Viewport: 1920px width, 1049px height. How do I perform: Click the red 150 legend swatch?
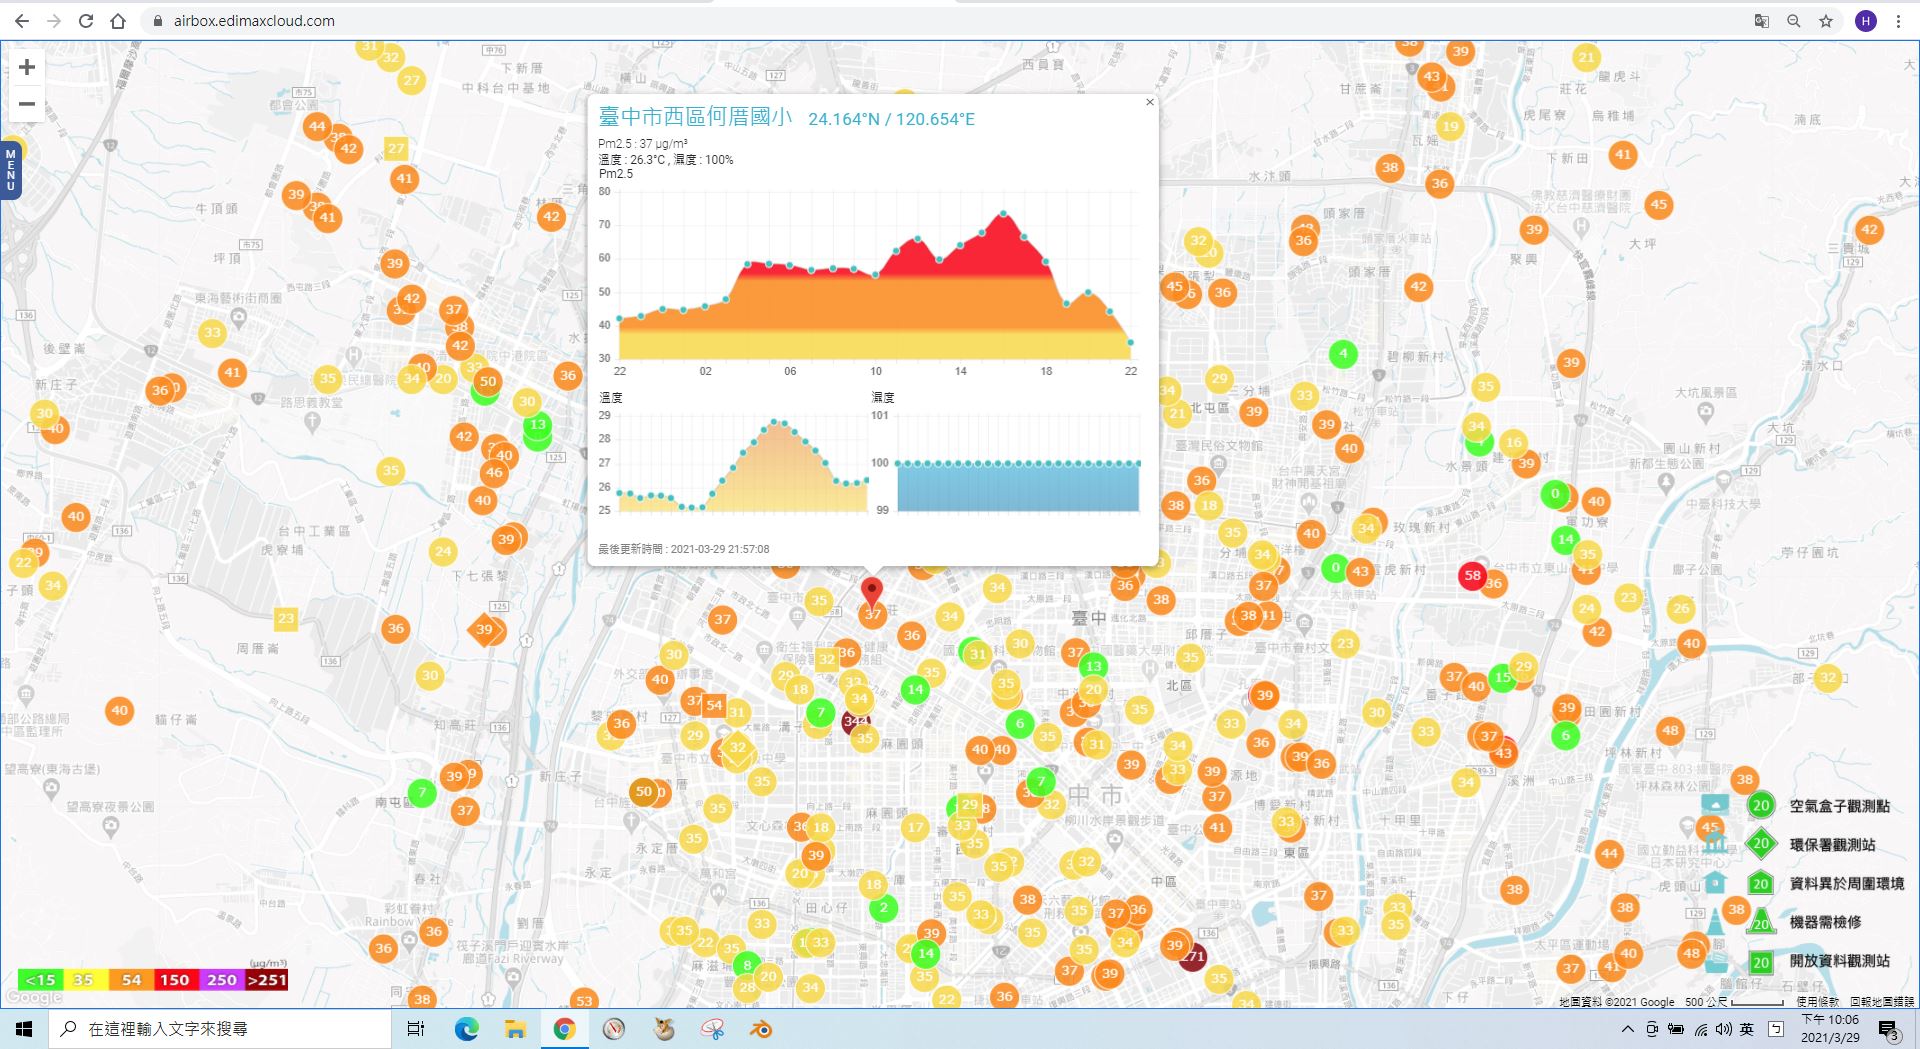pyautogui.click(x=175, y=980)
